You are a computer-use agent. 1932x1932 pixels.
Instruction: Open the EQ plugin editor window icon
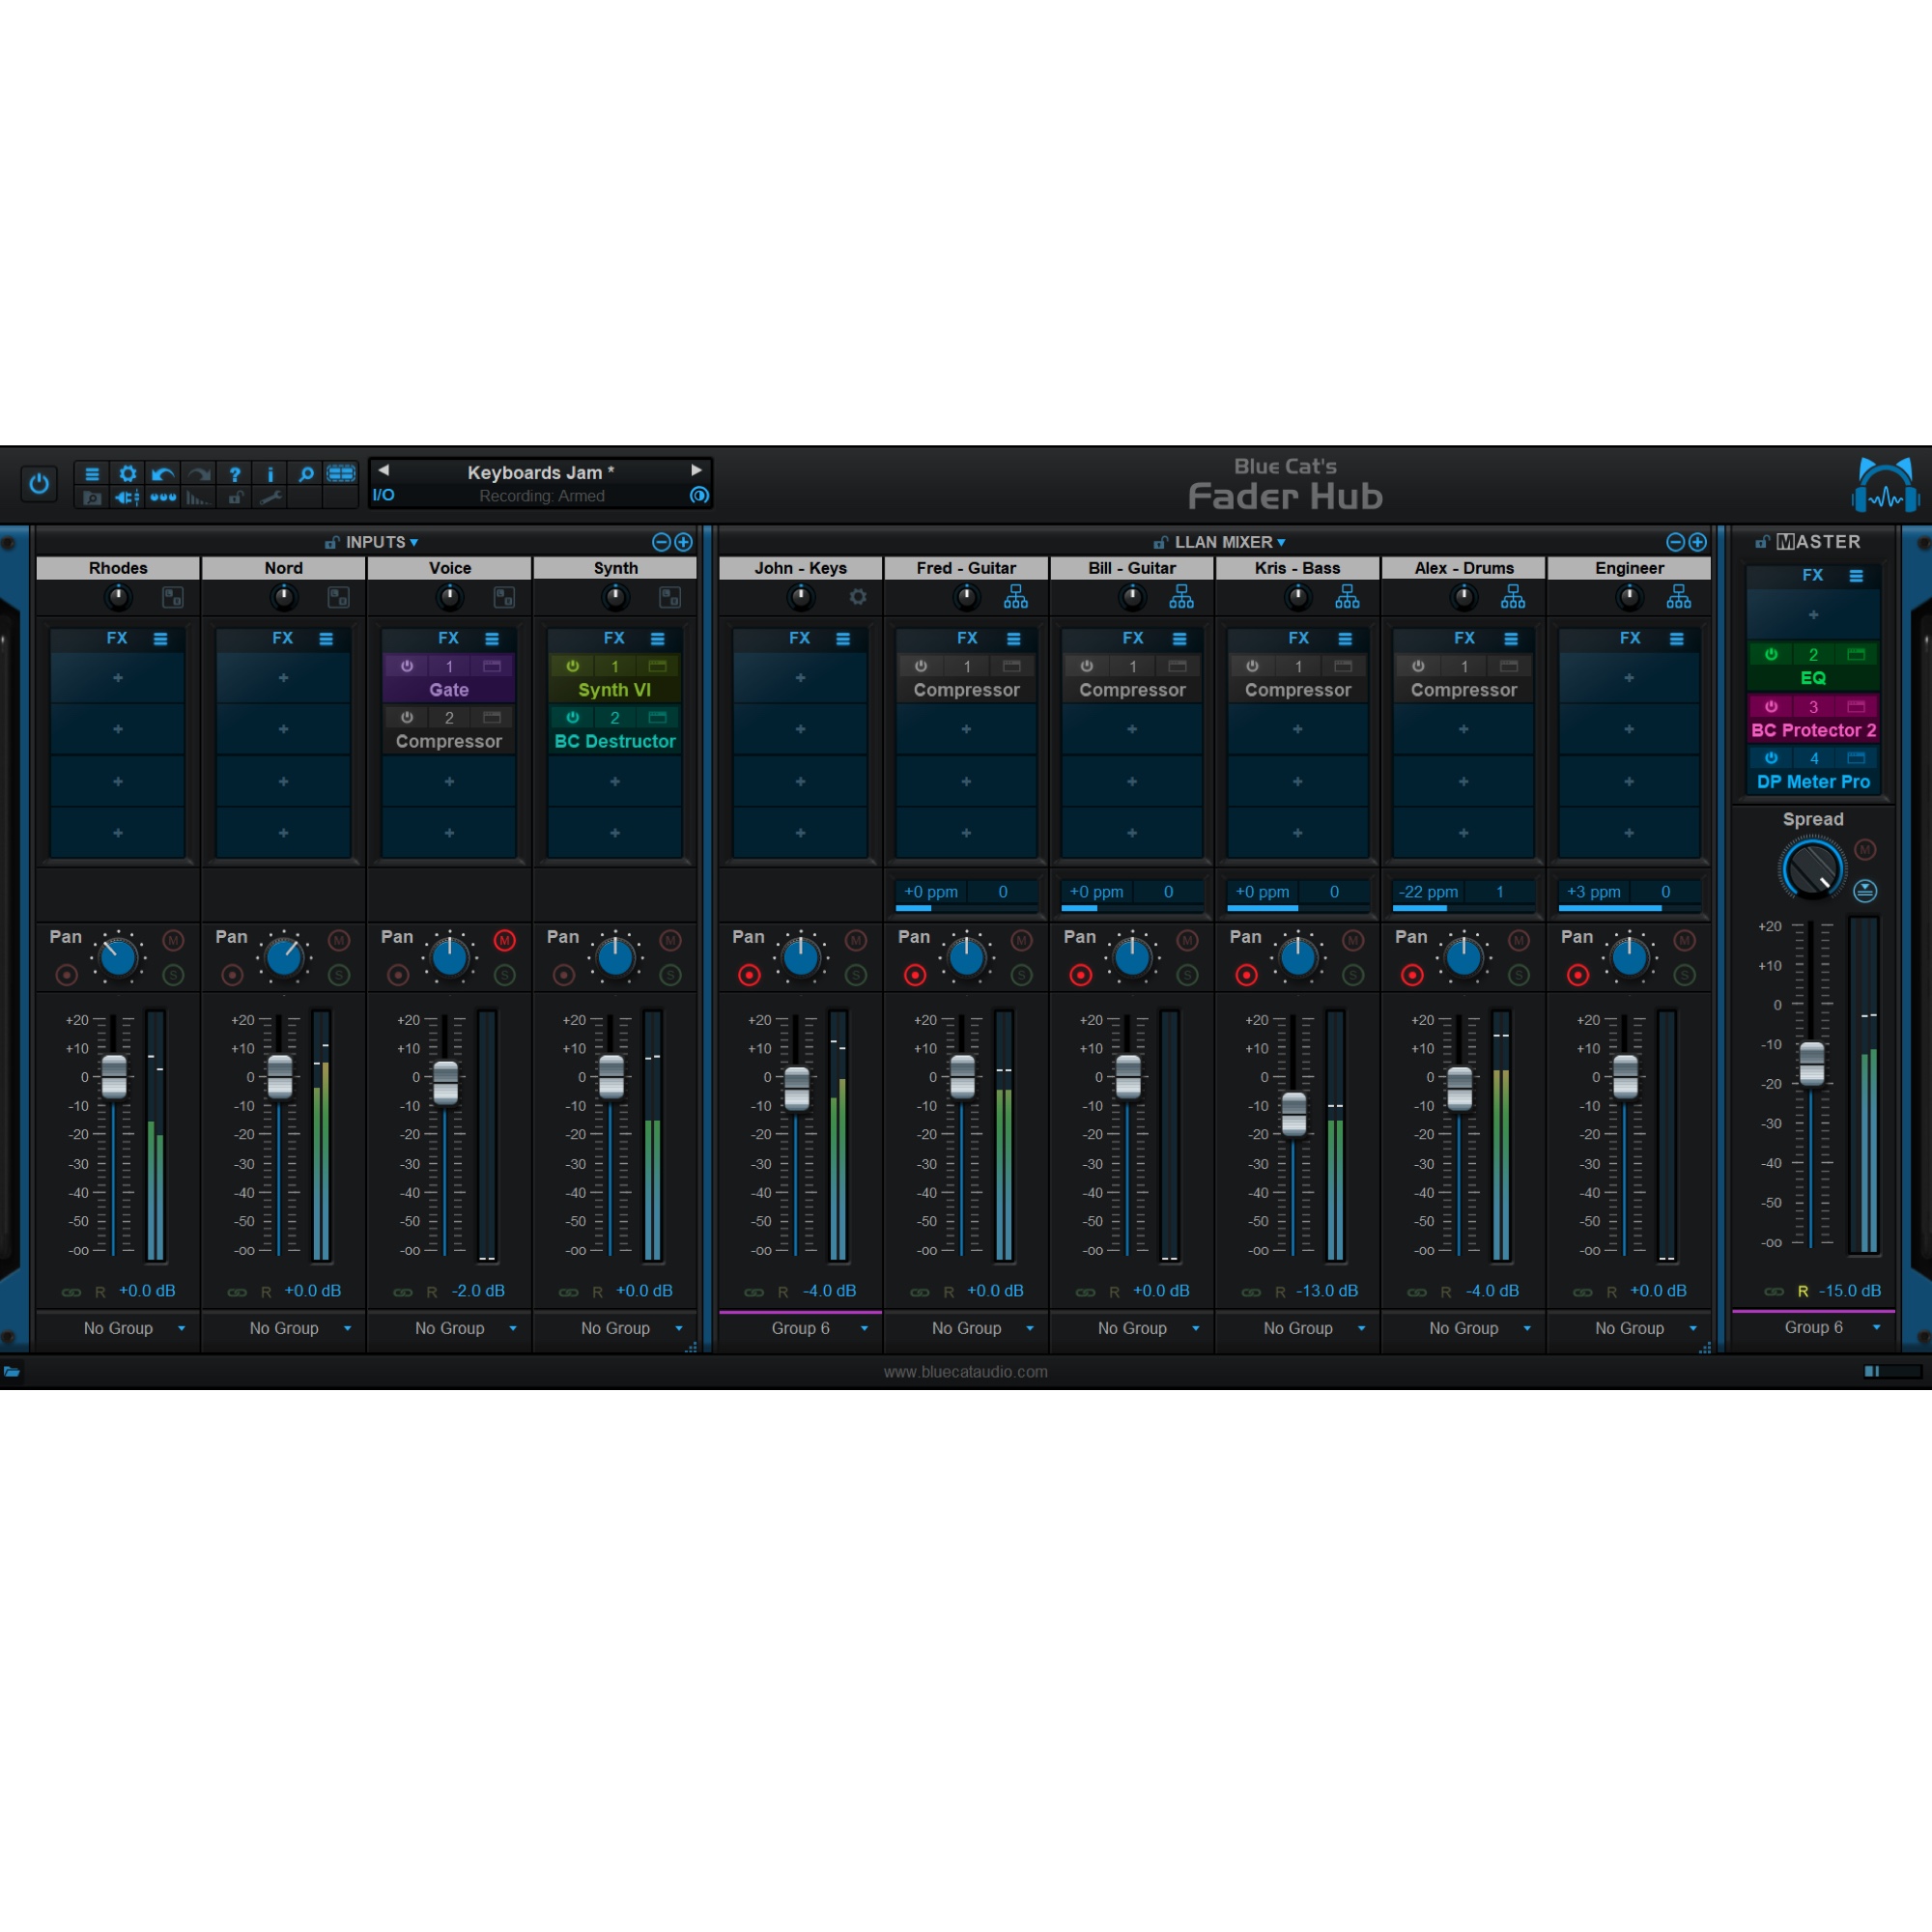[x=1856, y=655]
